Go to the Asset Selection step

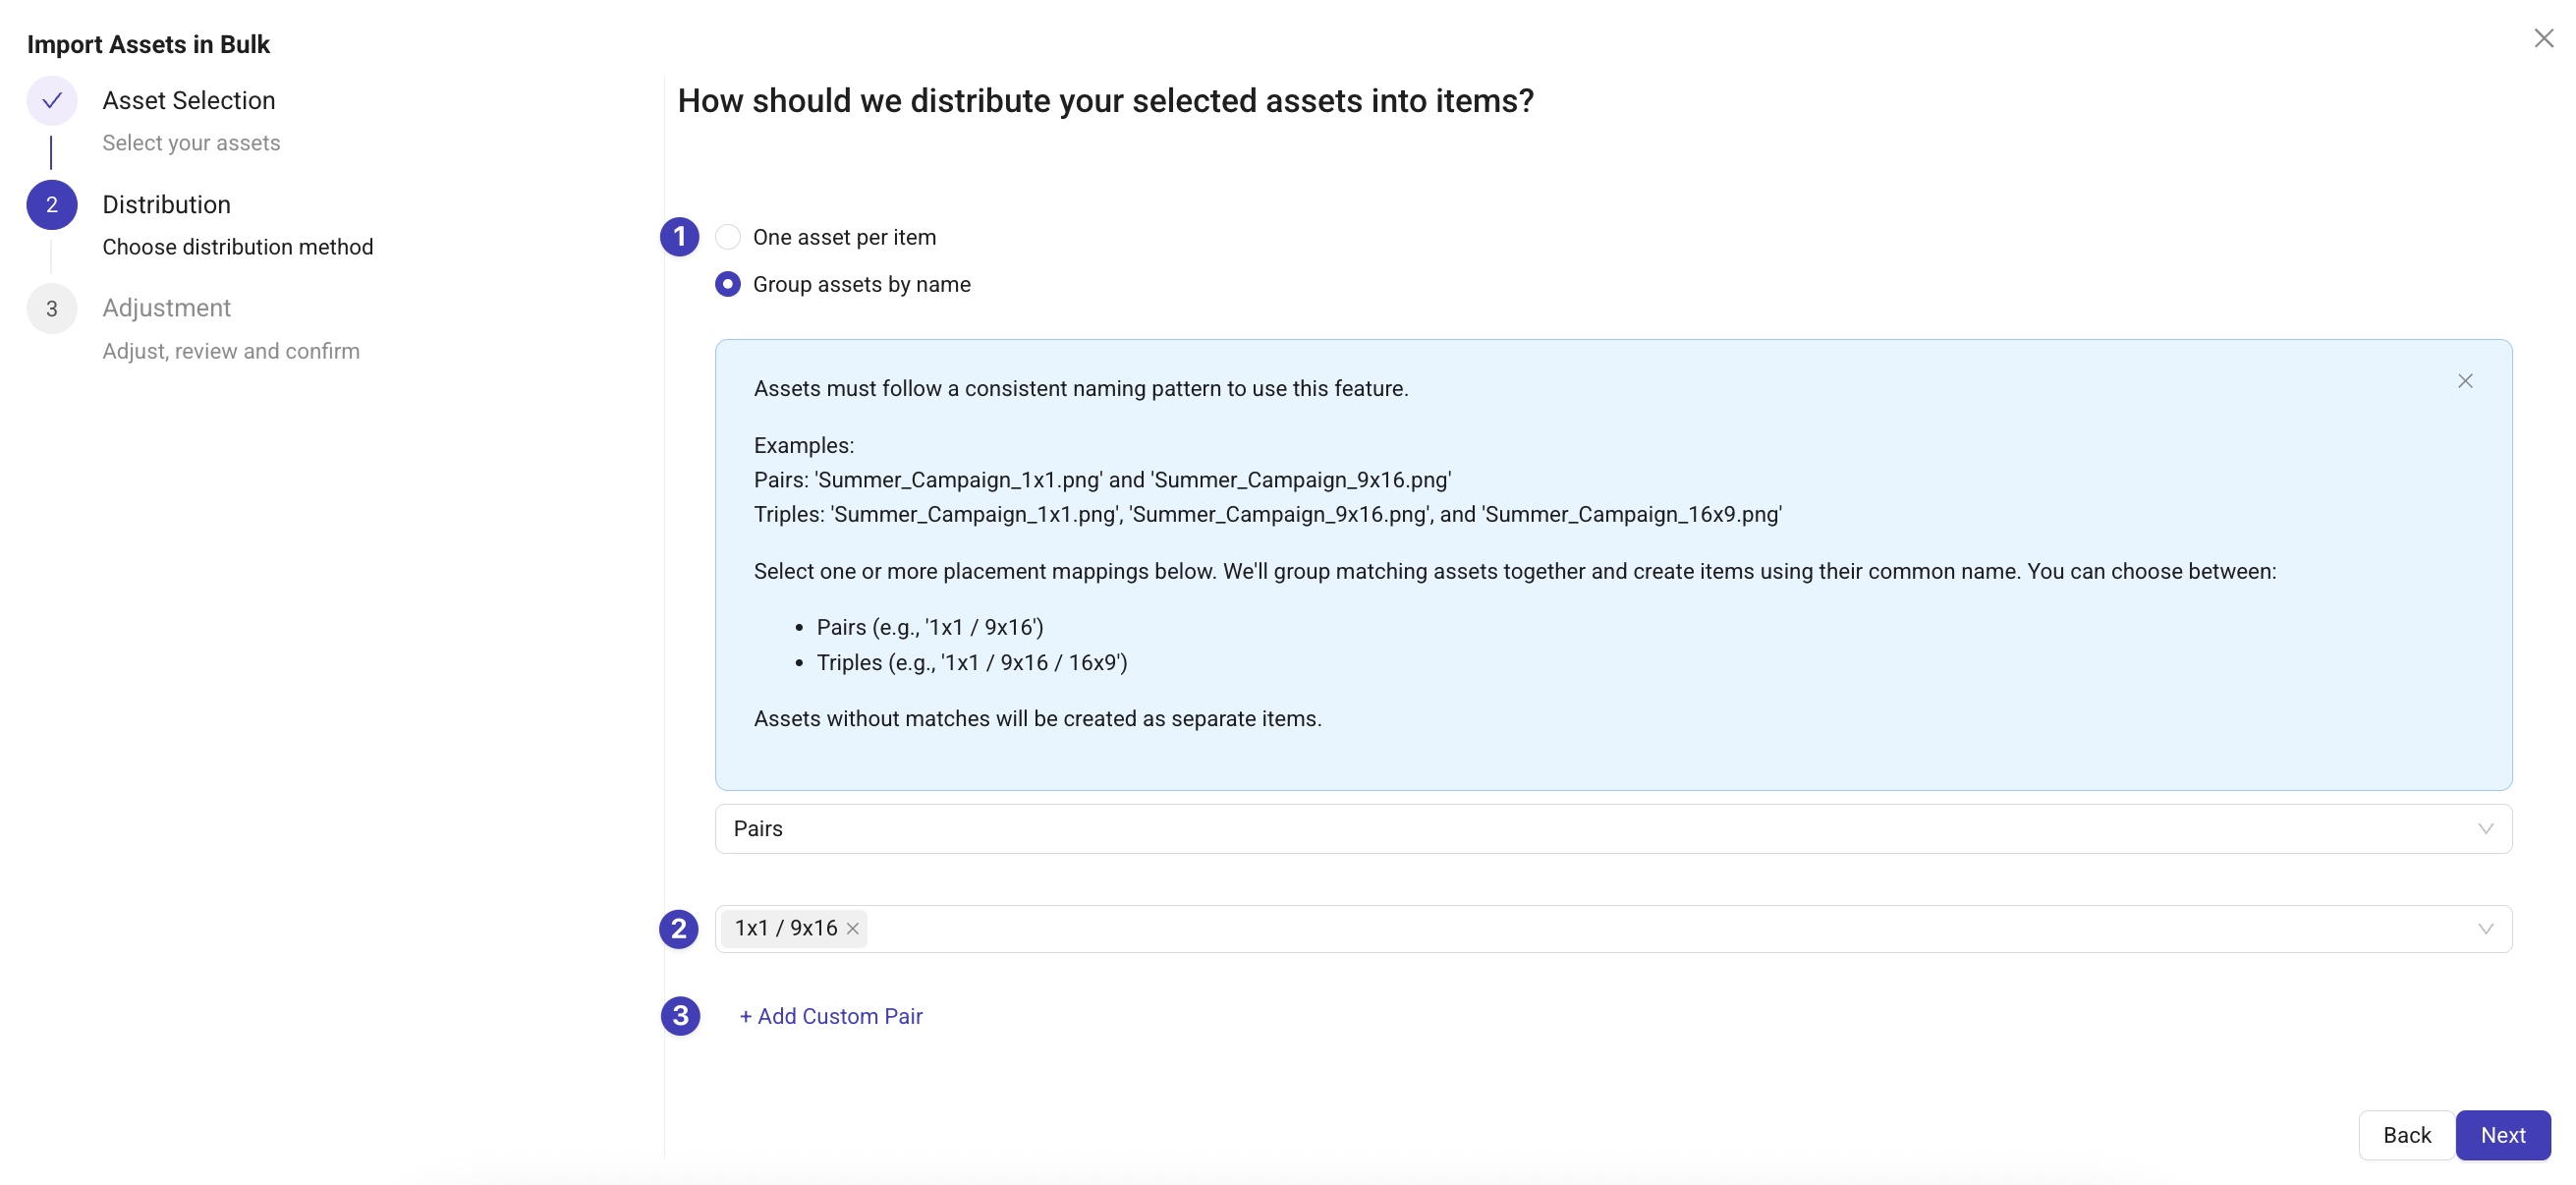tap(188, 100)
